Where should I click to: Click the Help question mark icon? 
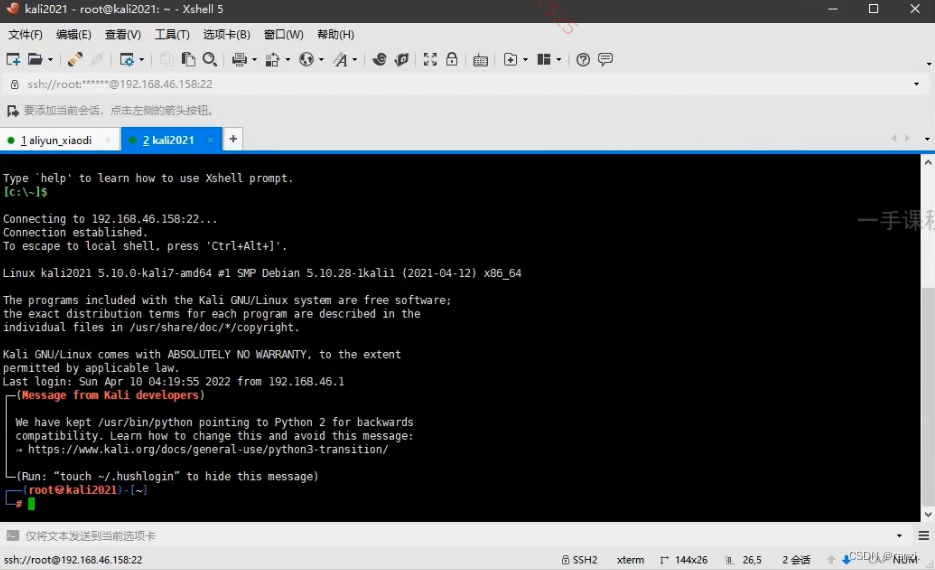click(583, 59)
